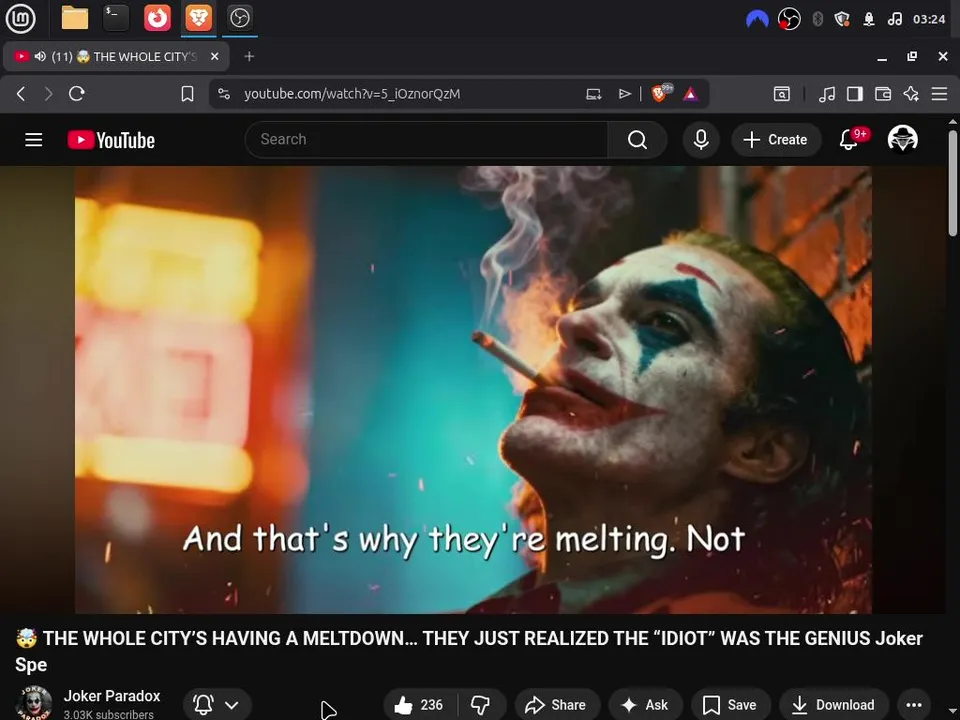Click the YouTube Search field

(x=426, y=140)
